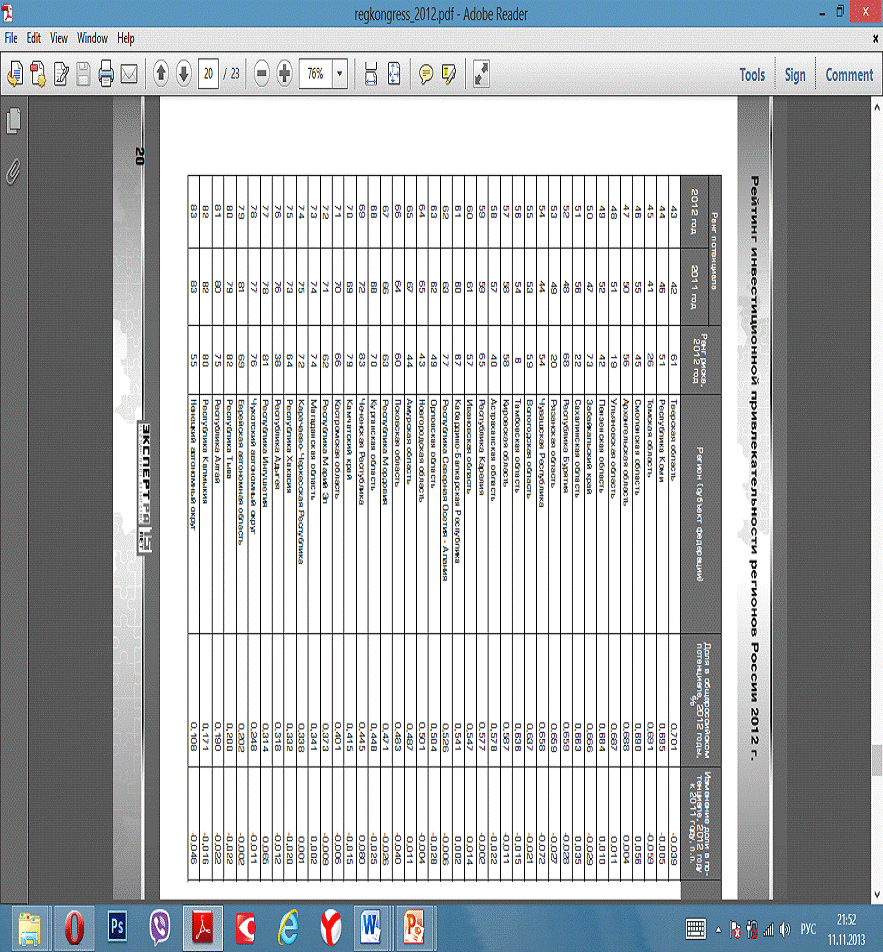Open the Edit menu
Screen dimensions: 883x952
tap(33, 38)
